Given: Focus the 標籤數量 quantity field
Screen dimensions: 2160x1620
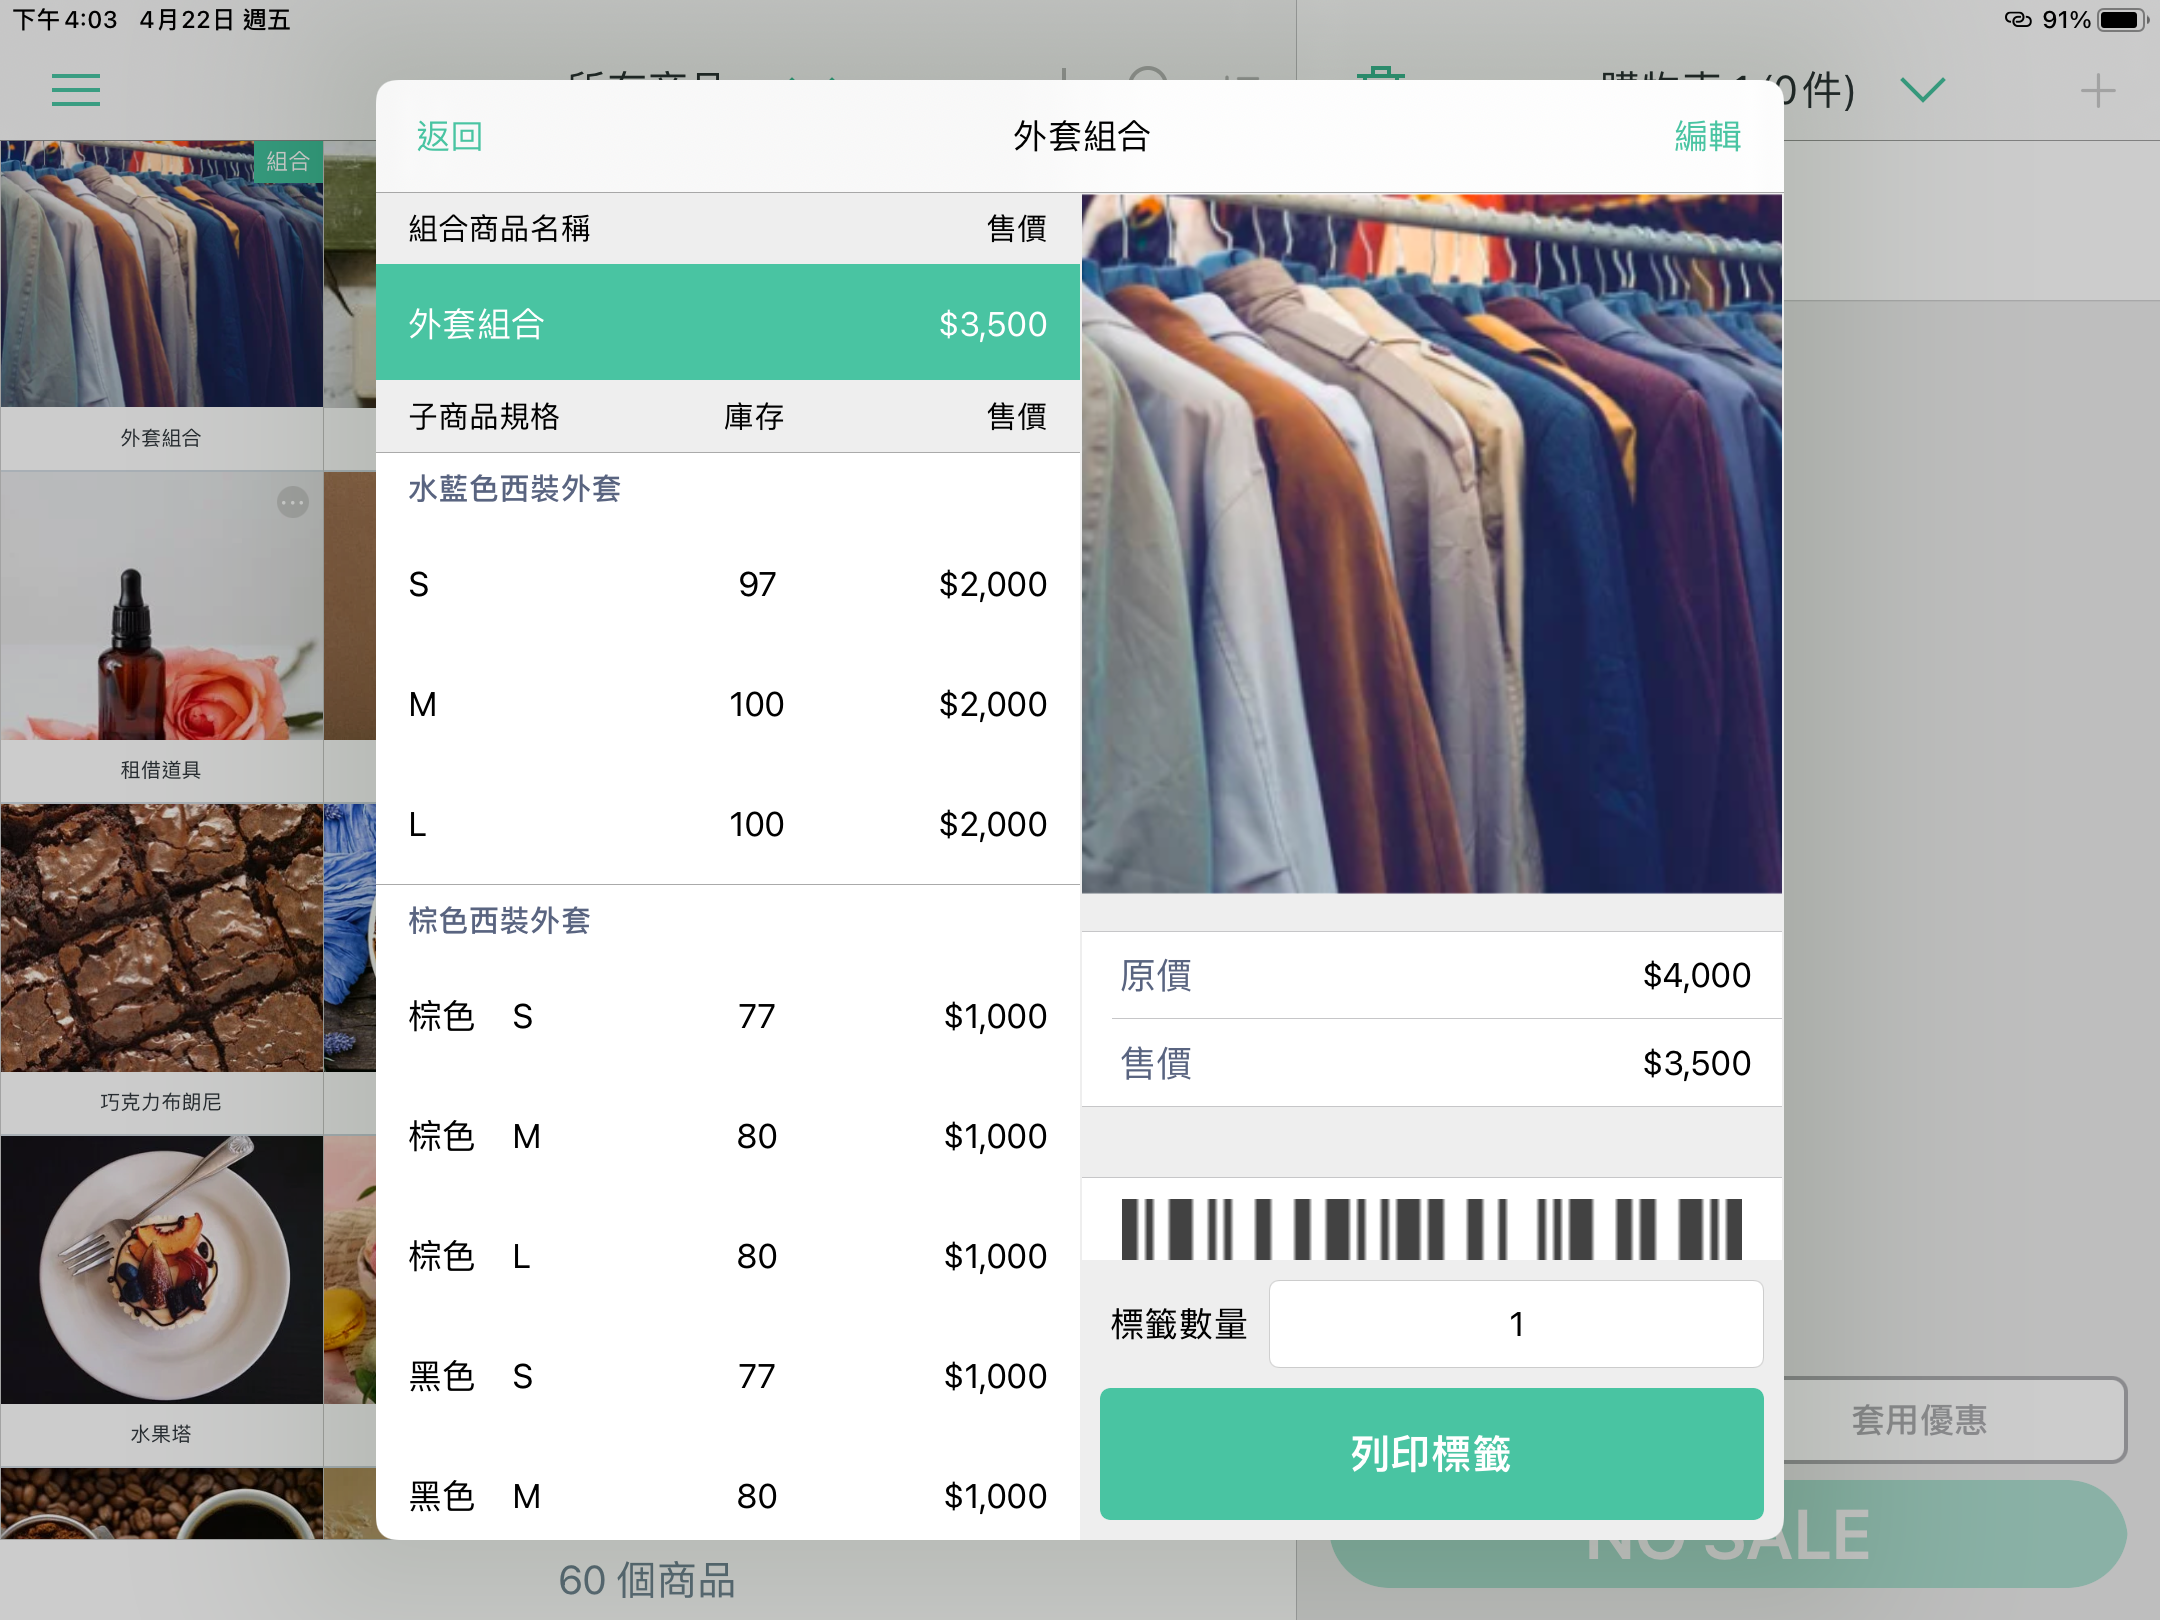Looking at the screenshot, I should click(1516, 1324).
